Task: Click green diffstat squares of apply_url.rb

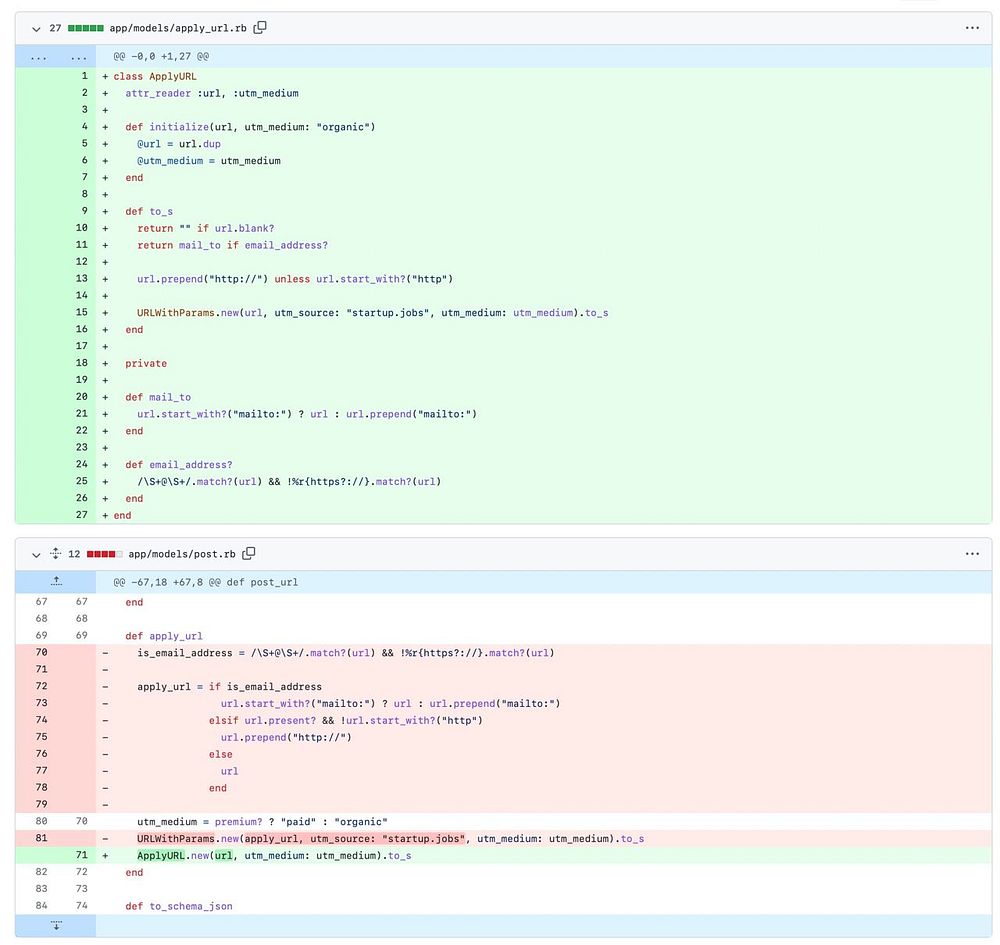Action: (x=85, y=28)
